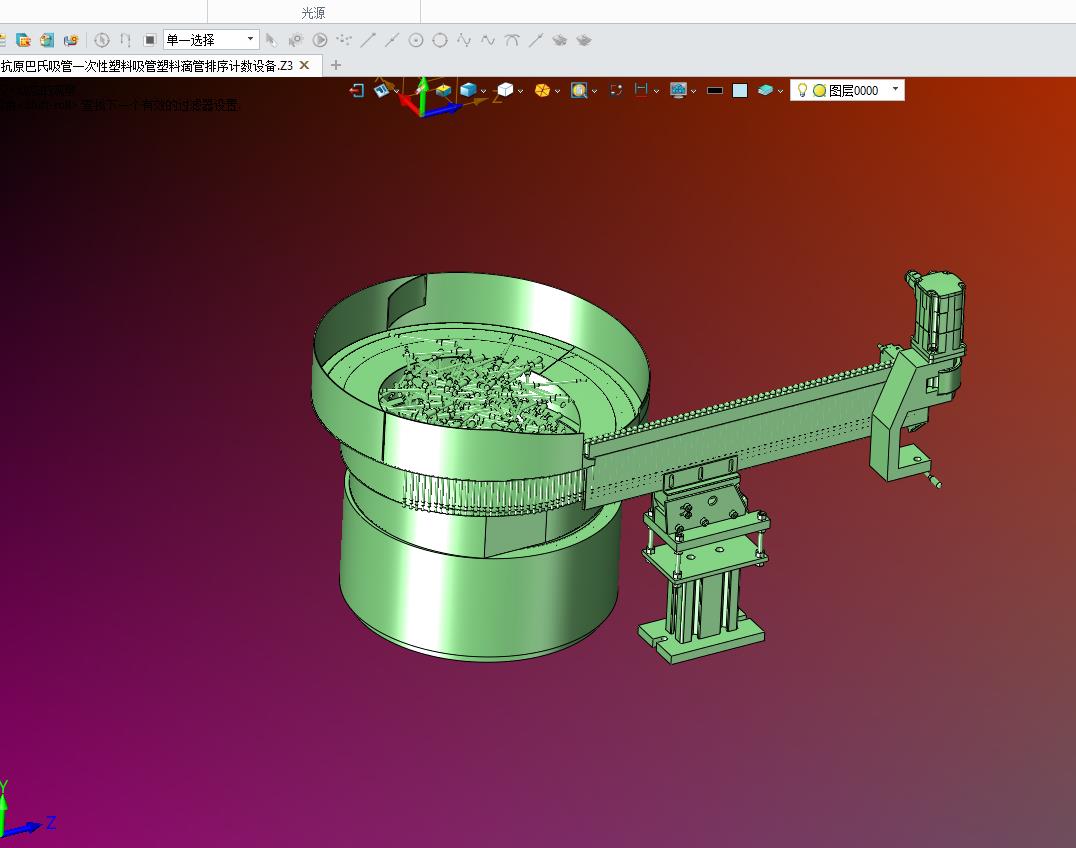Screen dimensions: 1076x848
Task: Click the Z axis label in corner triad
Action: click(50, 823)
